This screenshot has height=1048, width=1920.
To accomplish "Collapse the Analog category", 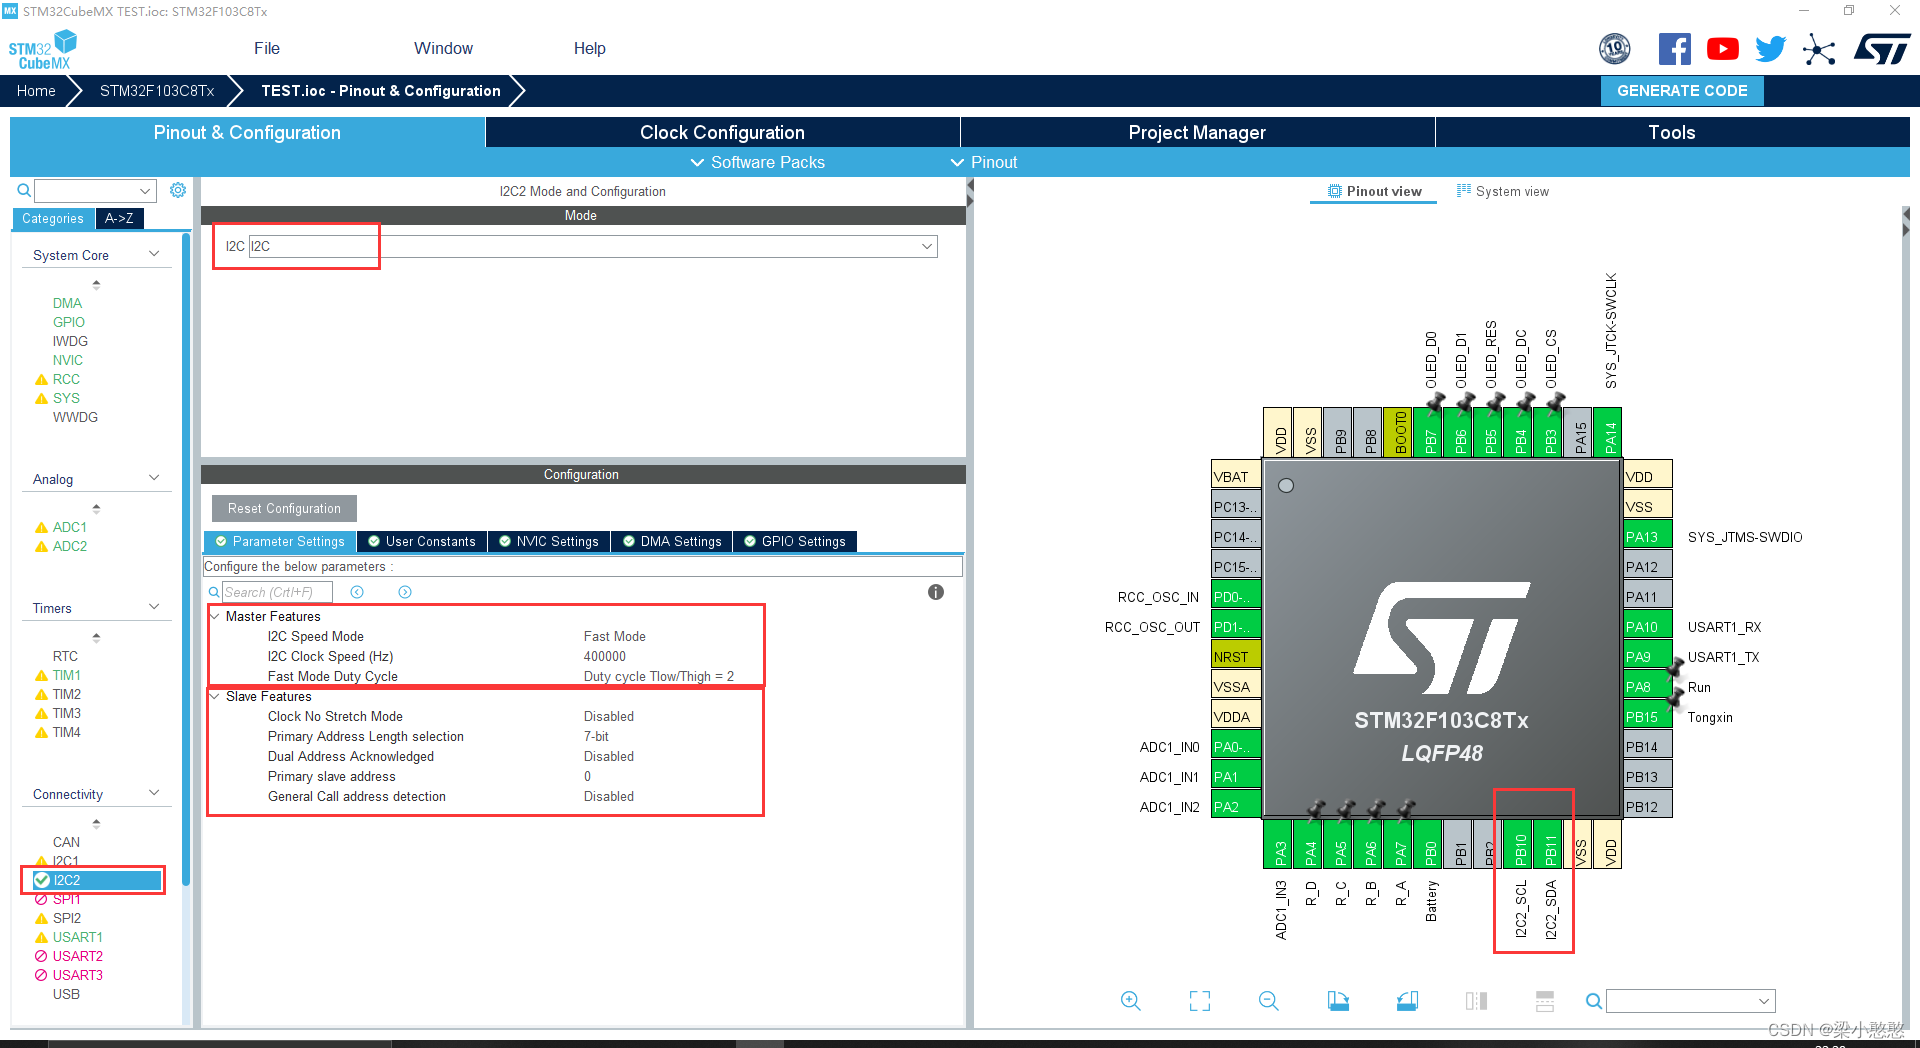I will point(154,478).
